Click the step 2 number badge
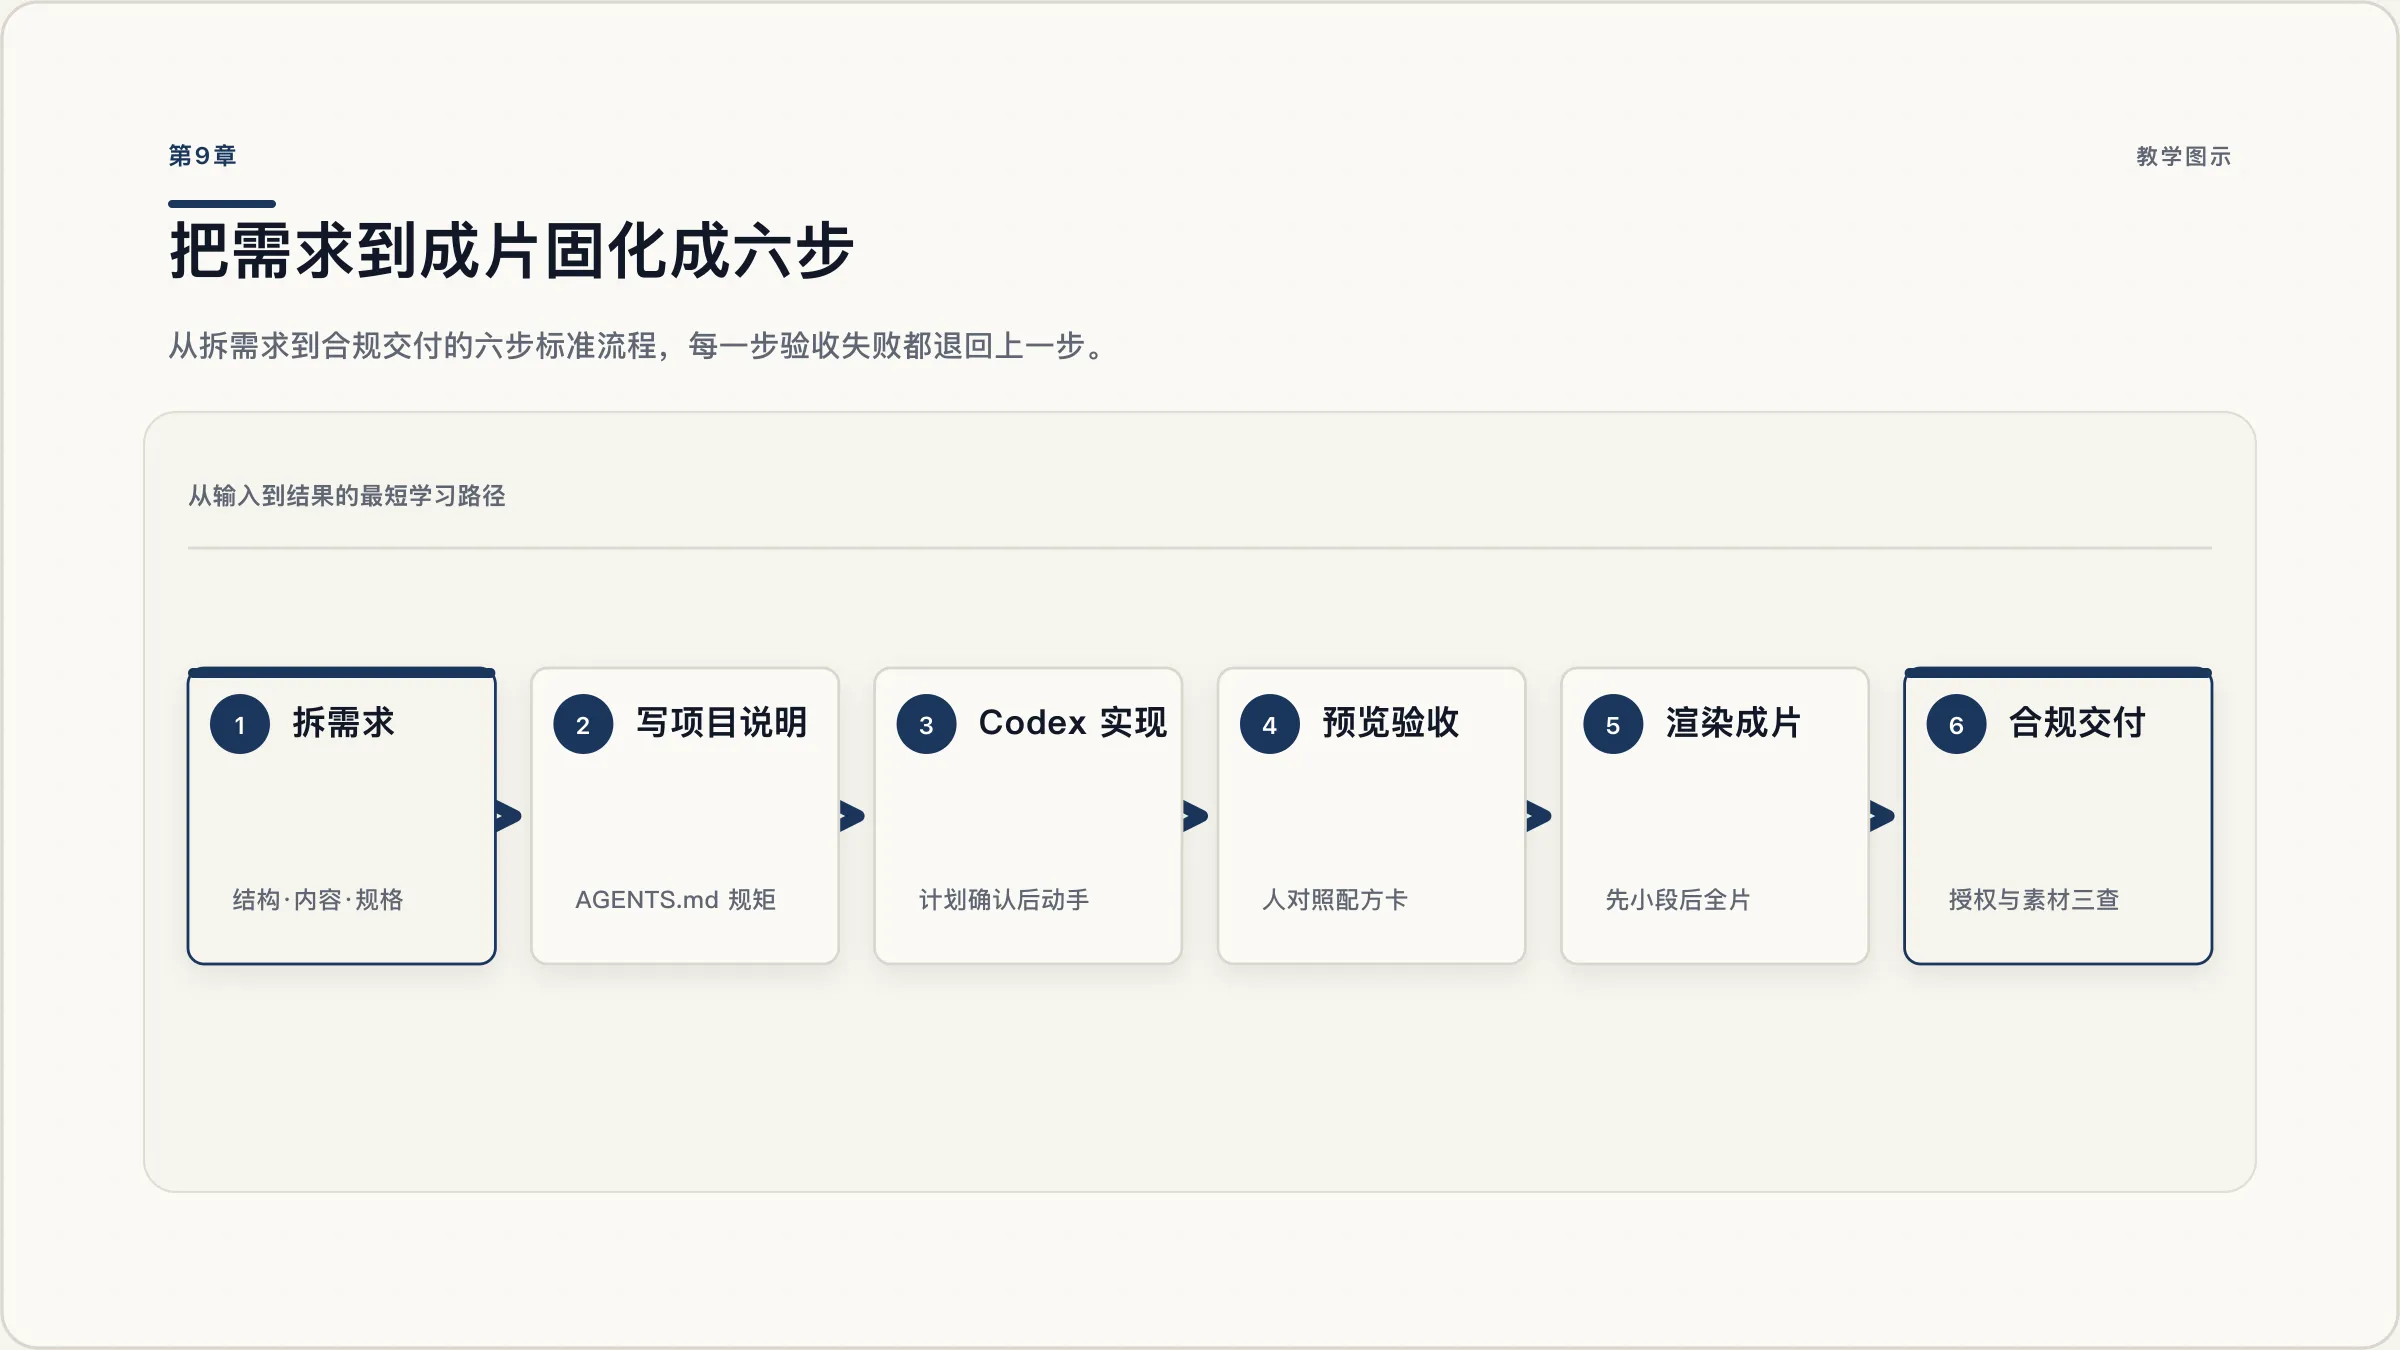Screen dimensions: 2400x1350 pyautogui.click(x=583, y=724)
